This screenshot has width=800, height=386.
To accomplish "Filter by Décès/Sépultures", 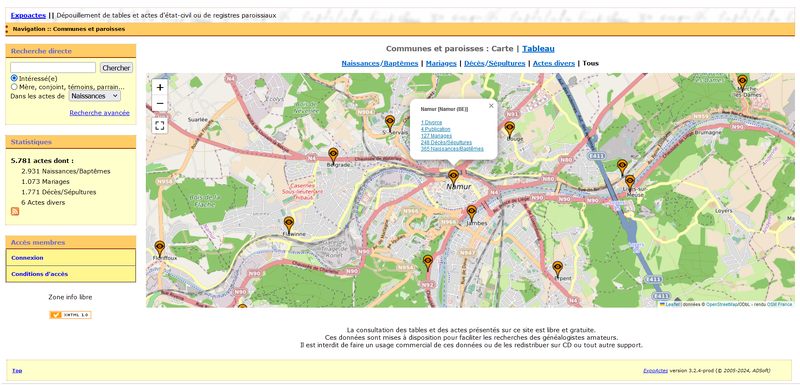I will (x=494, y=63).
